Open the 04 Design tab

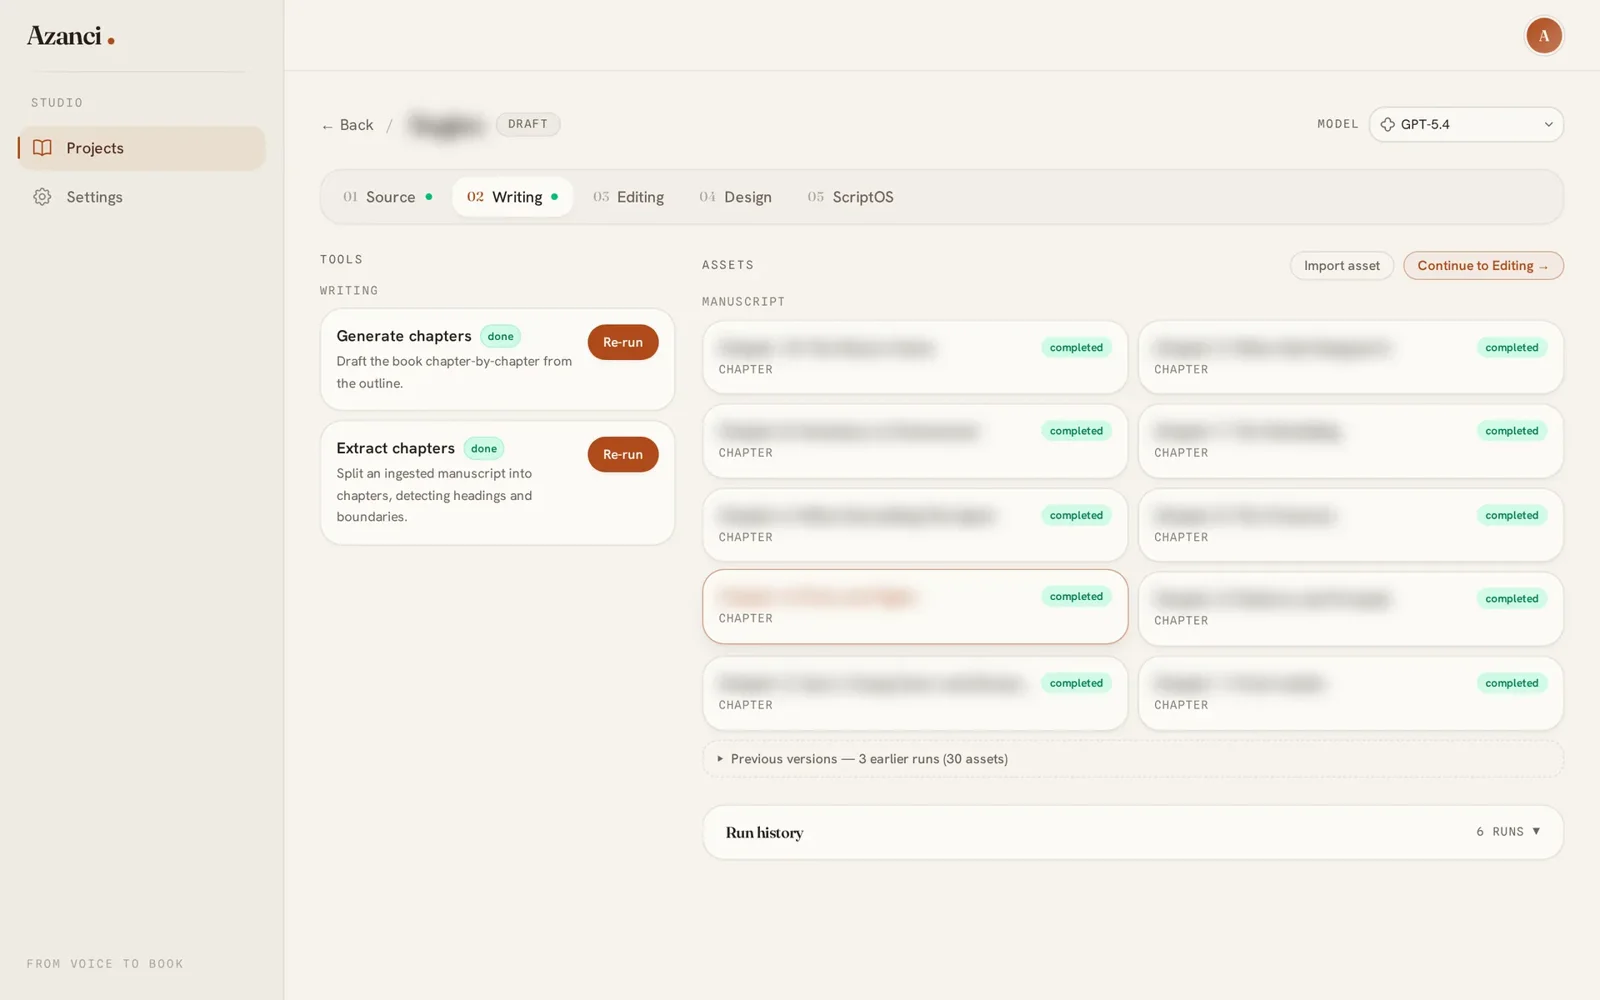735,197
